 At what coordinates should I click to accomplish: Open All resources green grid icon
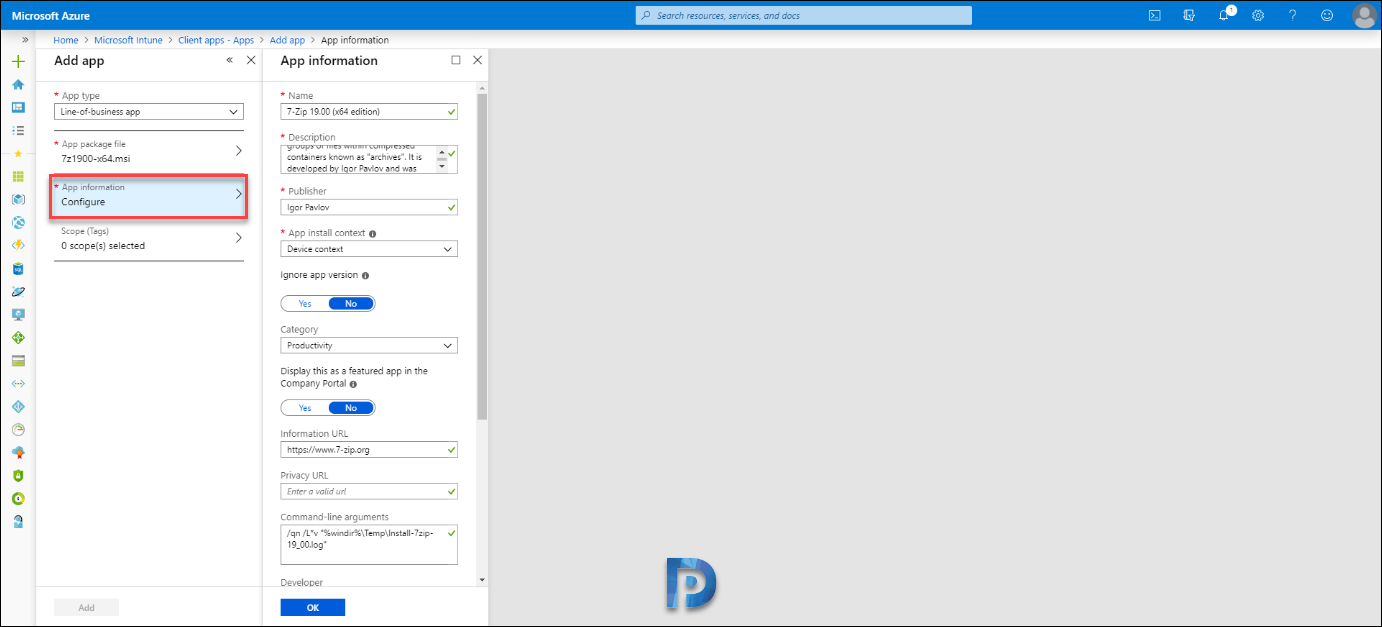pos(18,176)
